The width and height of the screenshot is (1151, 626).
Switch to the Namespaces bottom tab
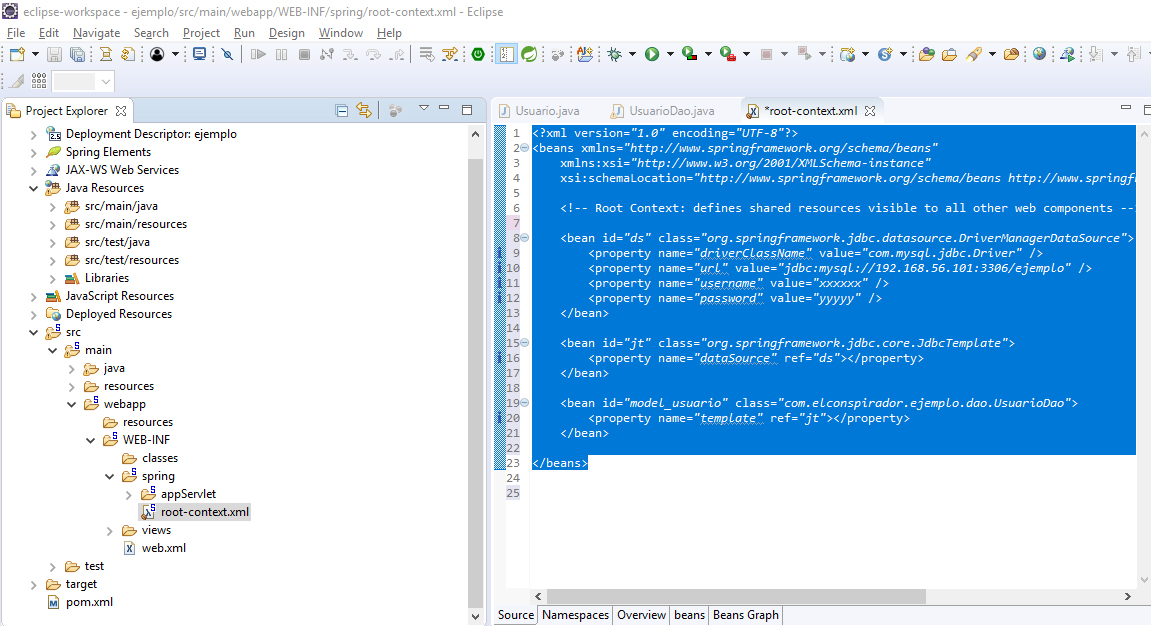point(576,615)
